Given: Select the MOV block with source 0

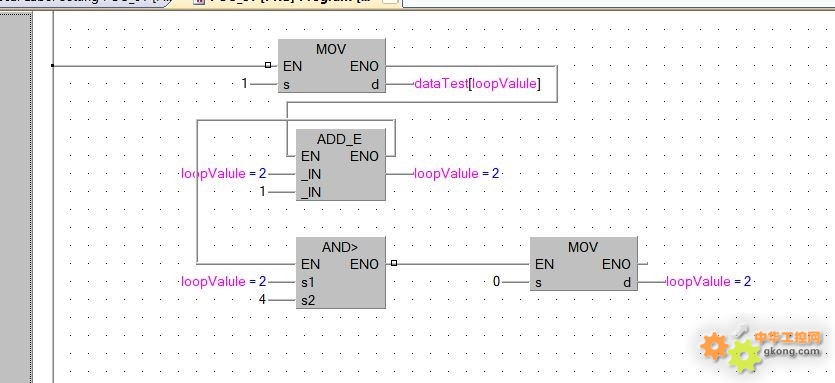Looking at the screenshot, I should pos(583,264).
